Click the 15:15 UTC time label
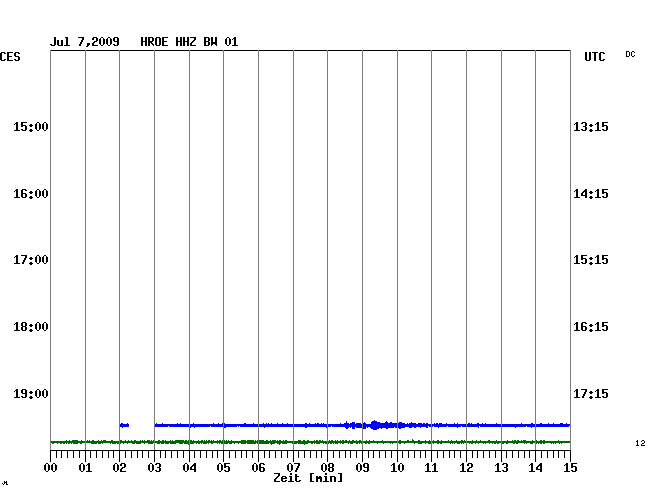 [x=591, y=260]
